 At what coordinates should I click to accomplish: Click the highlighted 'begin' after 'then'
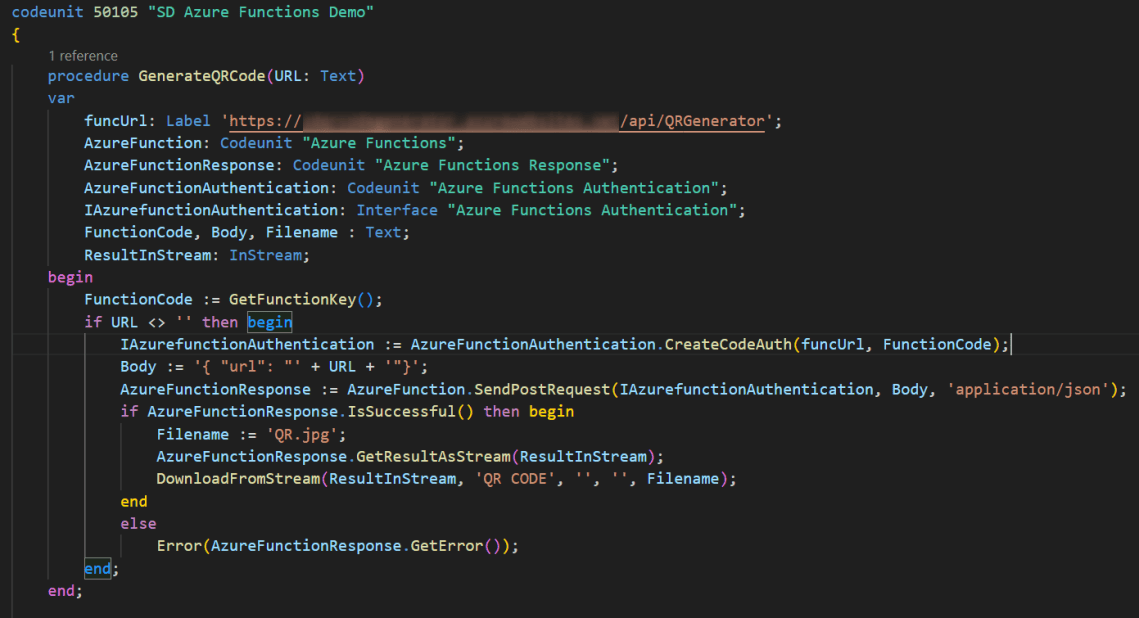pos(269,322)
